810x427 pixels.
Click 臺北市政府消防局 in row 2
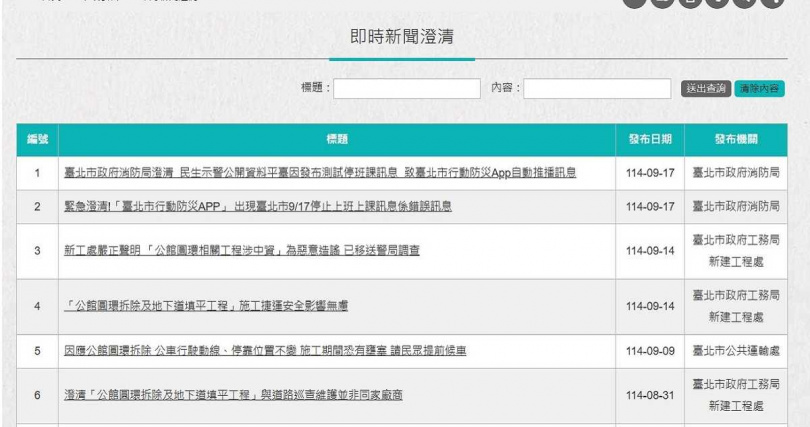[x=736, y=207]
